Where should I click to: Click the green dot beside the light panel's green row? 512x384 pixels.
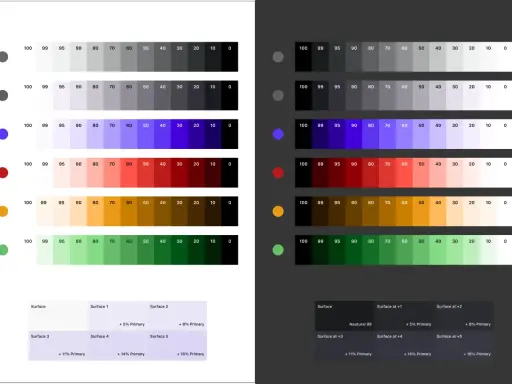pyautogui.click(x=3, y=250)
